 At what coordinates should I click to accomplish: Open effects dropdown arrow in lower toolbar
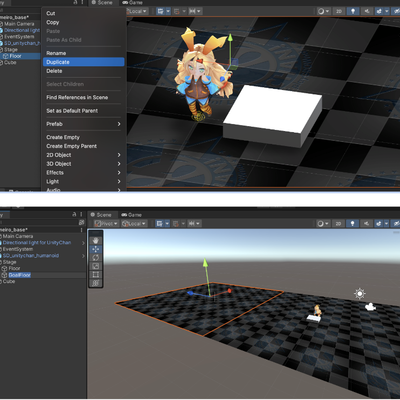(386, 223)
